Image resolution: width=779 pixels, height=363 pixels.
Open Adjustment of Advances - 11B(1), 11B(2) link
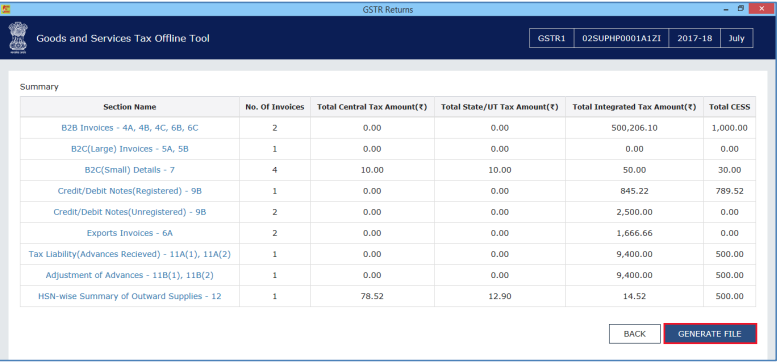(x=130, y=275)
